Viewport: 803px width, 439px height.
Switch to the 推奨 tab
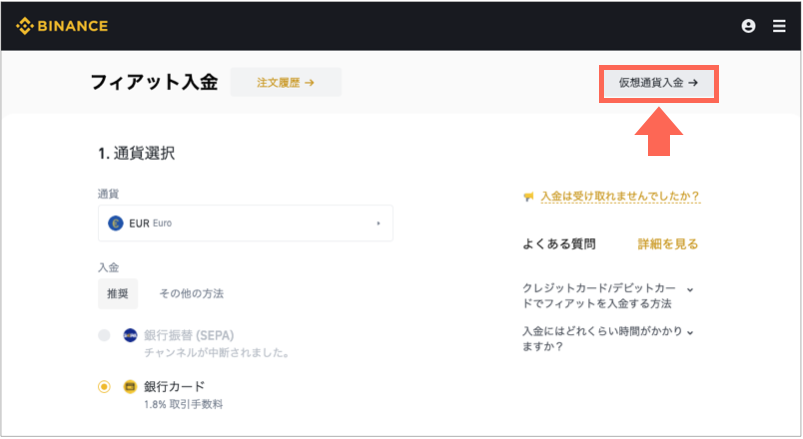[118, 294]
